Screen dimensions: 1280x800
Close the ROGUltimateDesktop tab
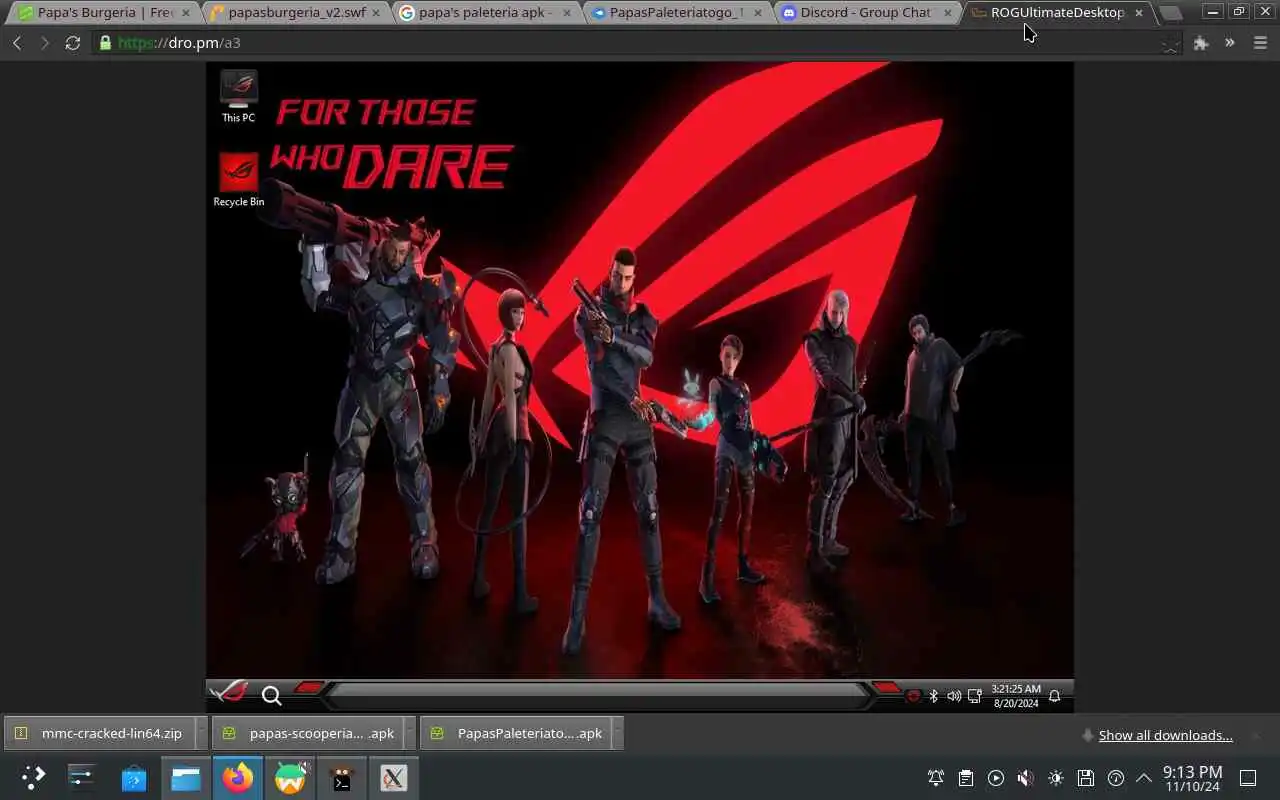[x=1138, y=13]
